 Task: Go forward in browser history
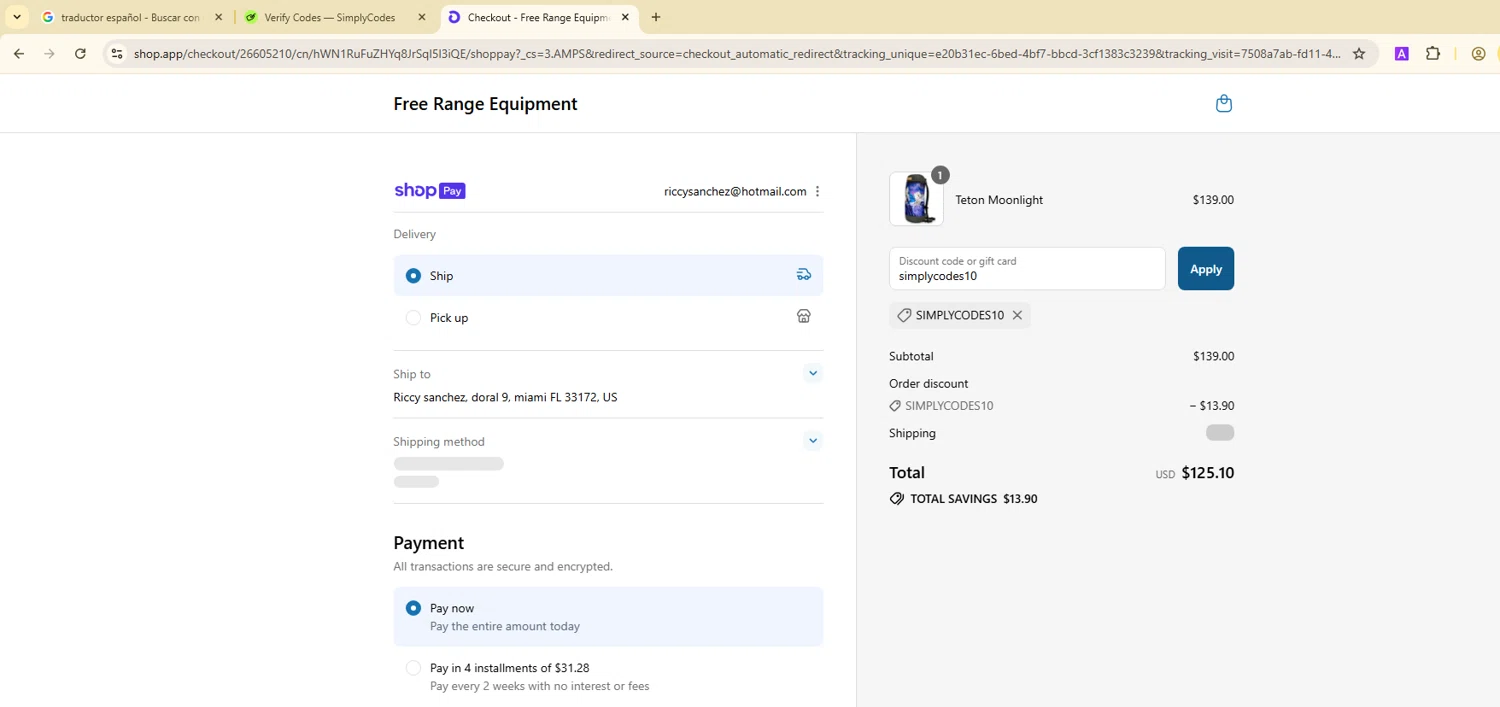click(x=49, y=54)
